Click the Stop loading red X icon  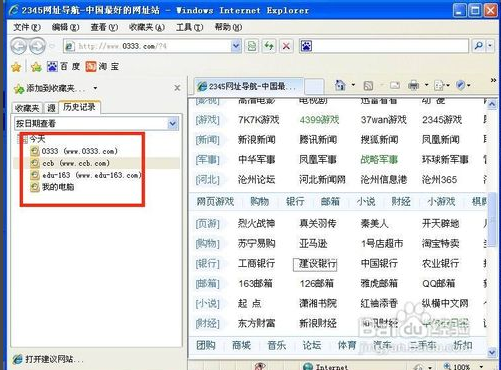[x=286, y=46]
